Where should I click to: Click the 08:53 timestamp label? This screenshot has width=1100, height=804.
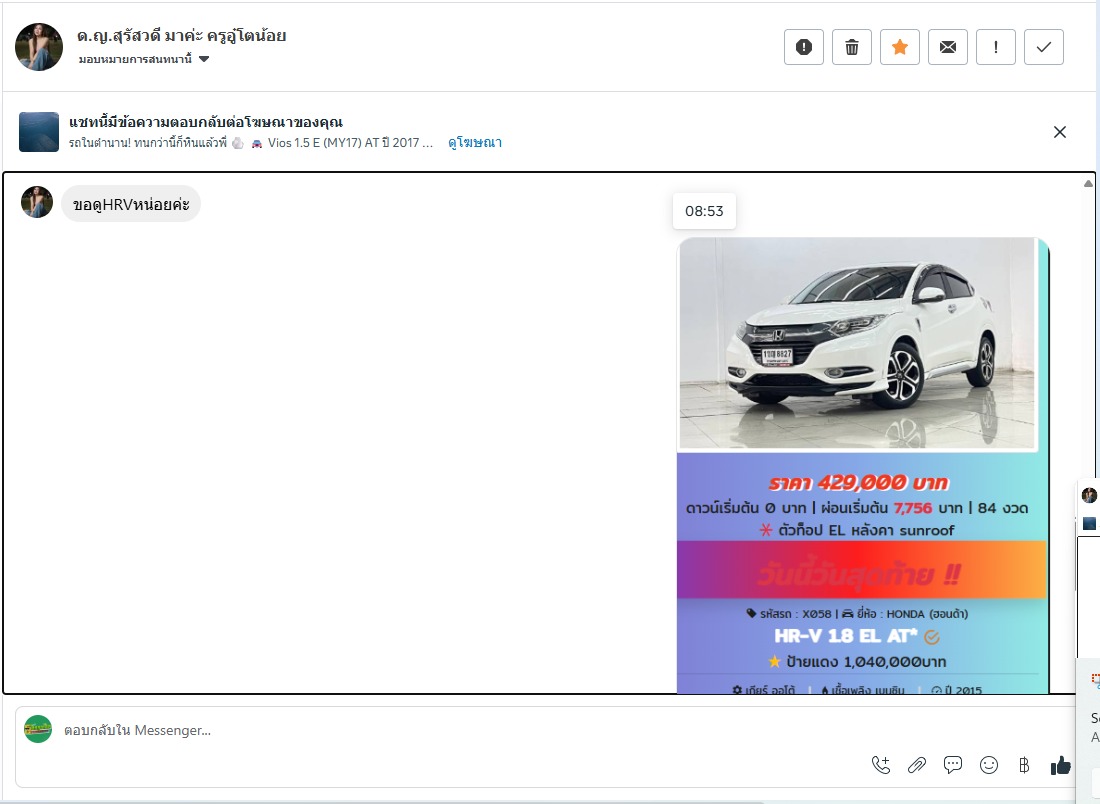coord(704,211)
